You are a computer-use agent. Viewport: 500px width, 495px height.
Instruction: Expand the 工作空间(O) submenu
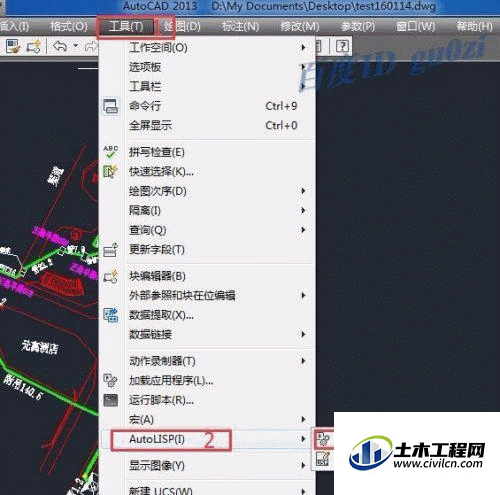click(x=207, y=48)
